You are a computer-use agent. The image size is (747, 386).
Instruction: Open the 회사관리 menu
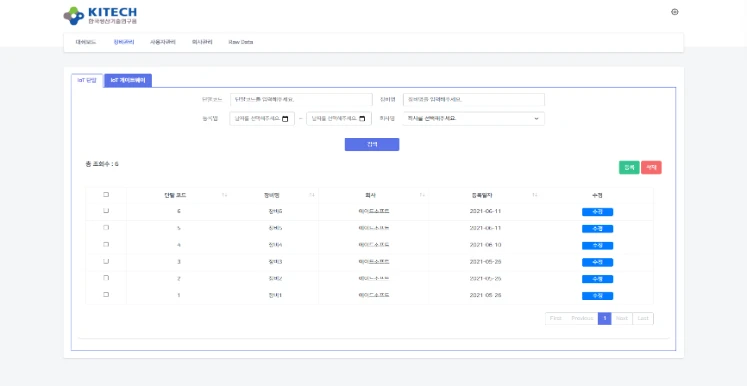[202, 42]
